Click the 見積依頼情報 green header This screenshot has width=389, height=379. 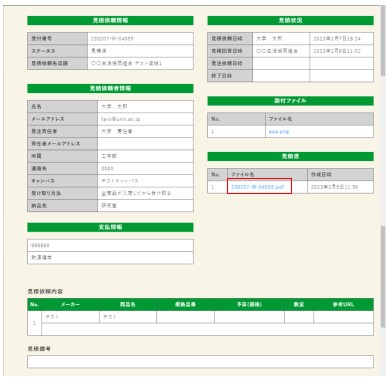coord(110,20)
